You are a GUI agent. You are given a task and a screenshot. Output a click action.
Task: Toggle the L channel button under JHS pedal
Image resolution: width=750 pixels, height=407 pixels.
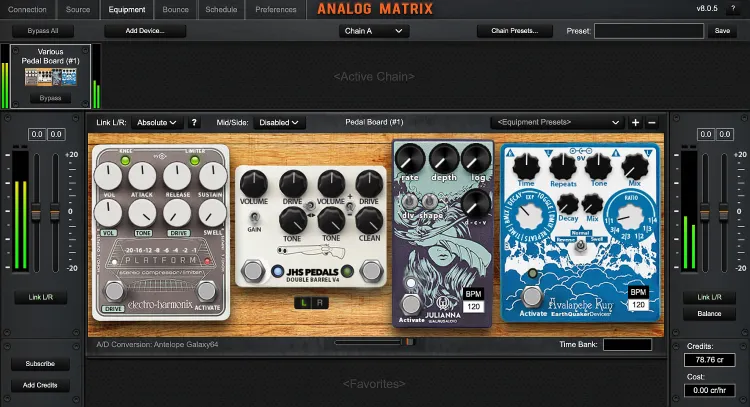pyautogui.click(x=303, y=303)
